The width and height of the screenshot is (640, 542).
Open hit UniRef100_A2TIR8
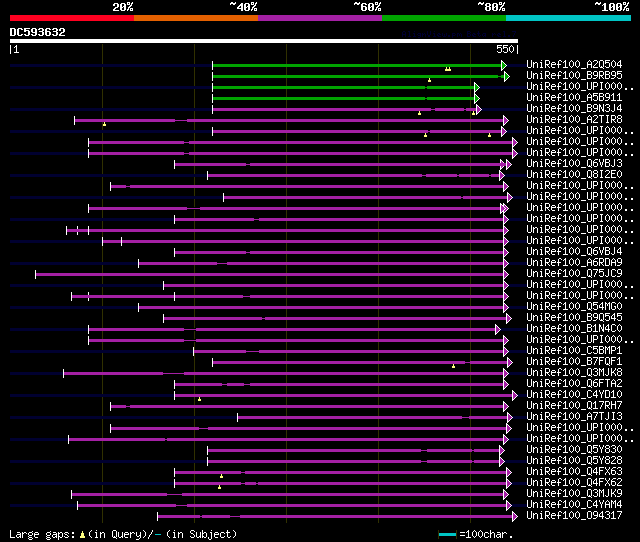tap(574, 120)
